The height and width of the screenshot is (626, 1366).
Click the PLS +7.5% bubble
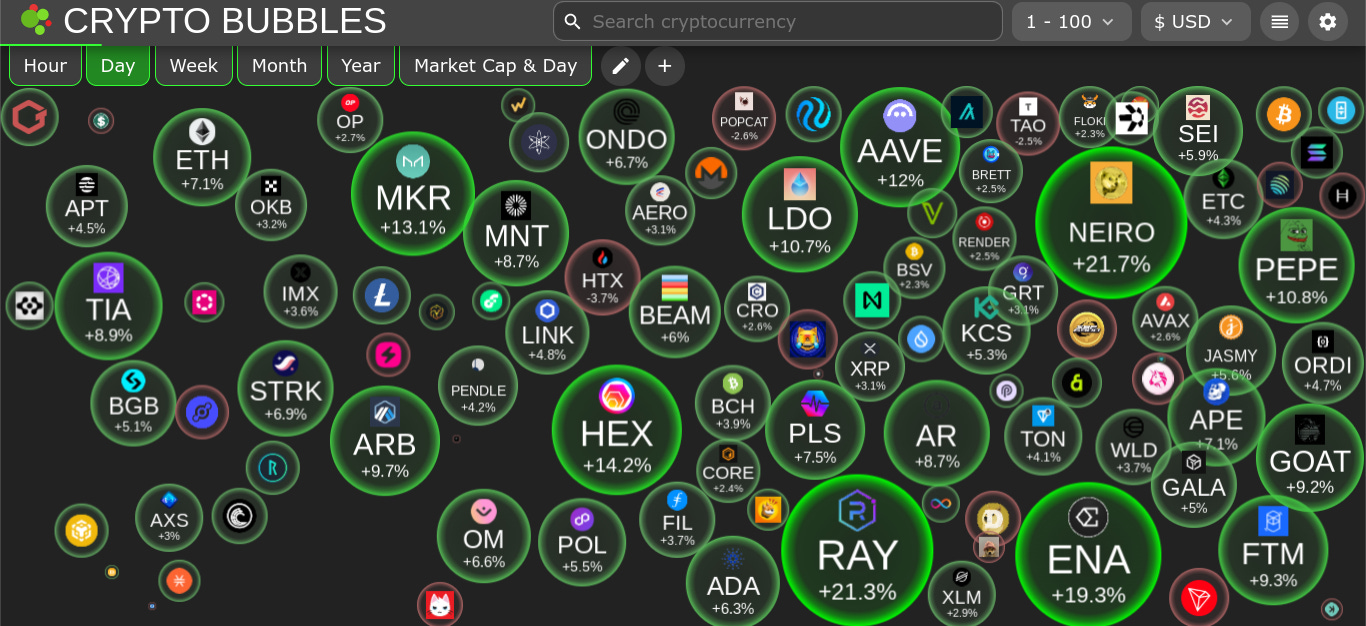pyautogui.click(x=815, y=429)
